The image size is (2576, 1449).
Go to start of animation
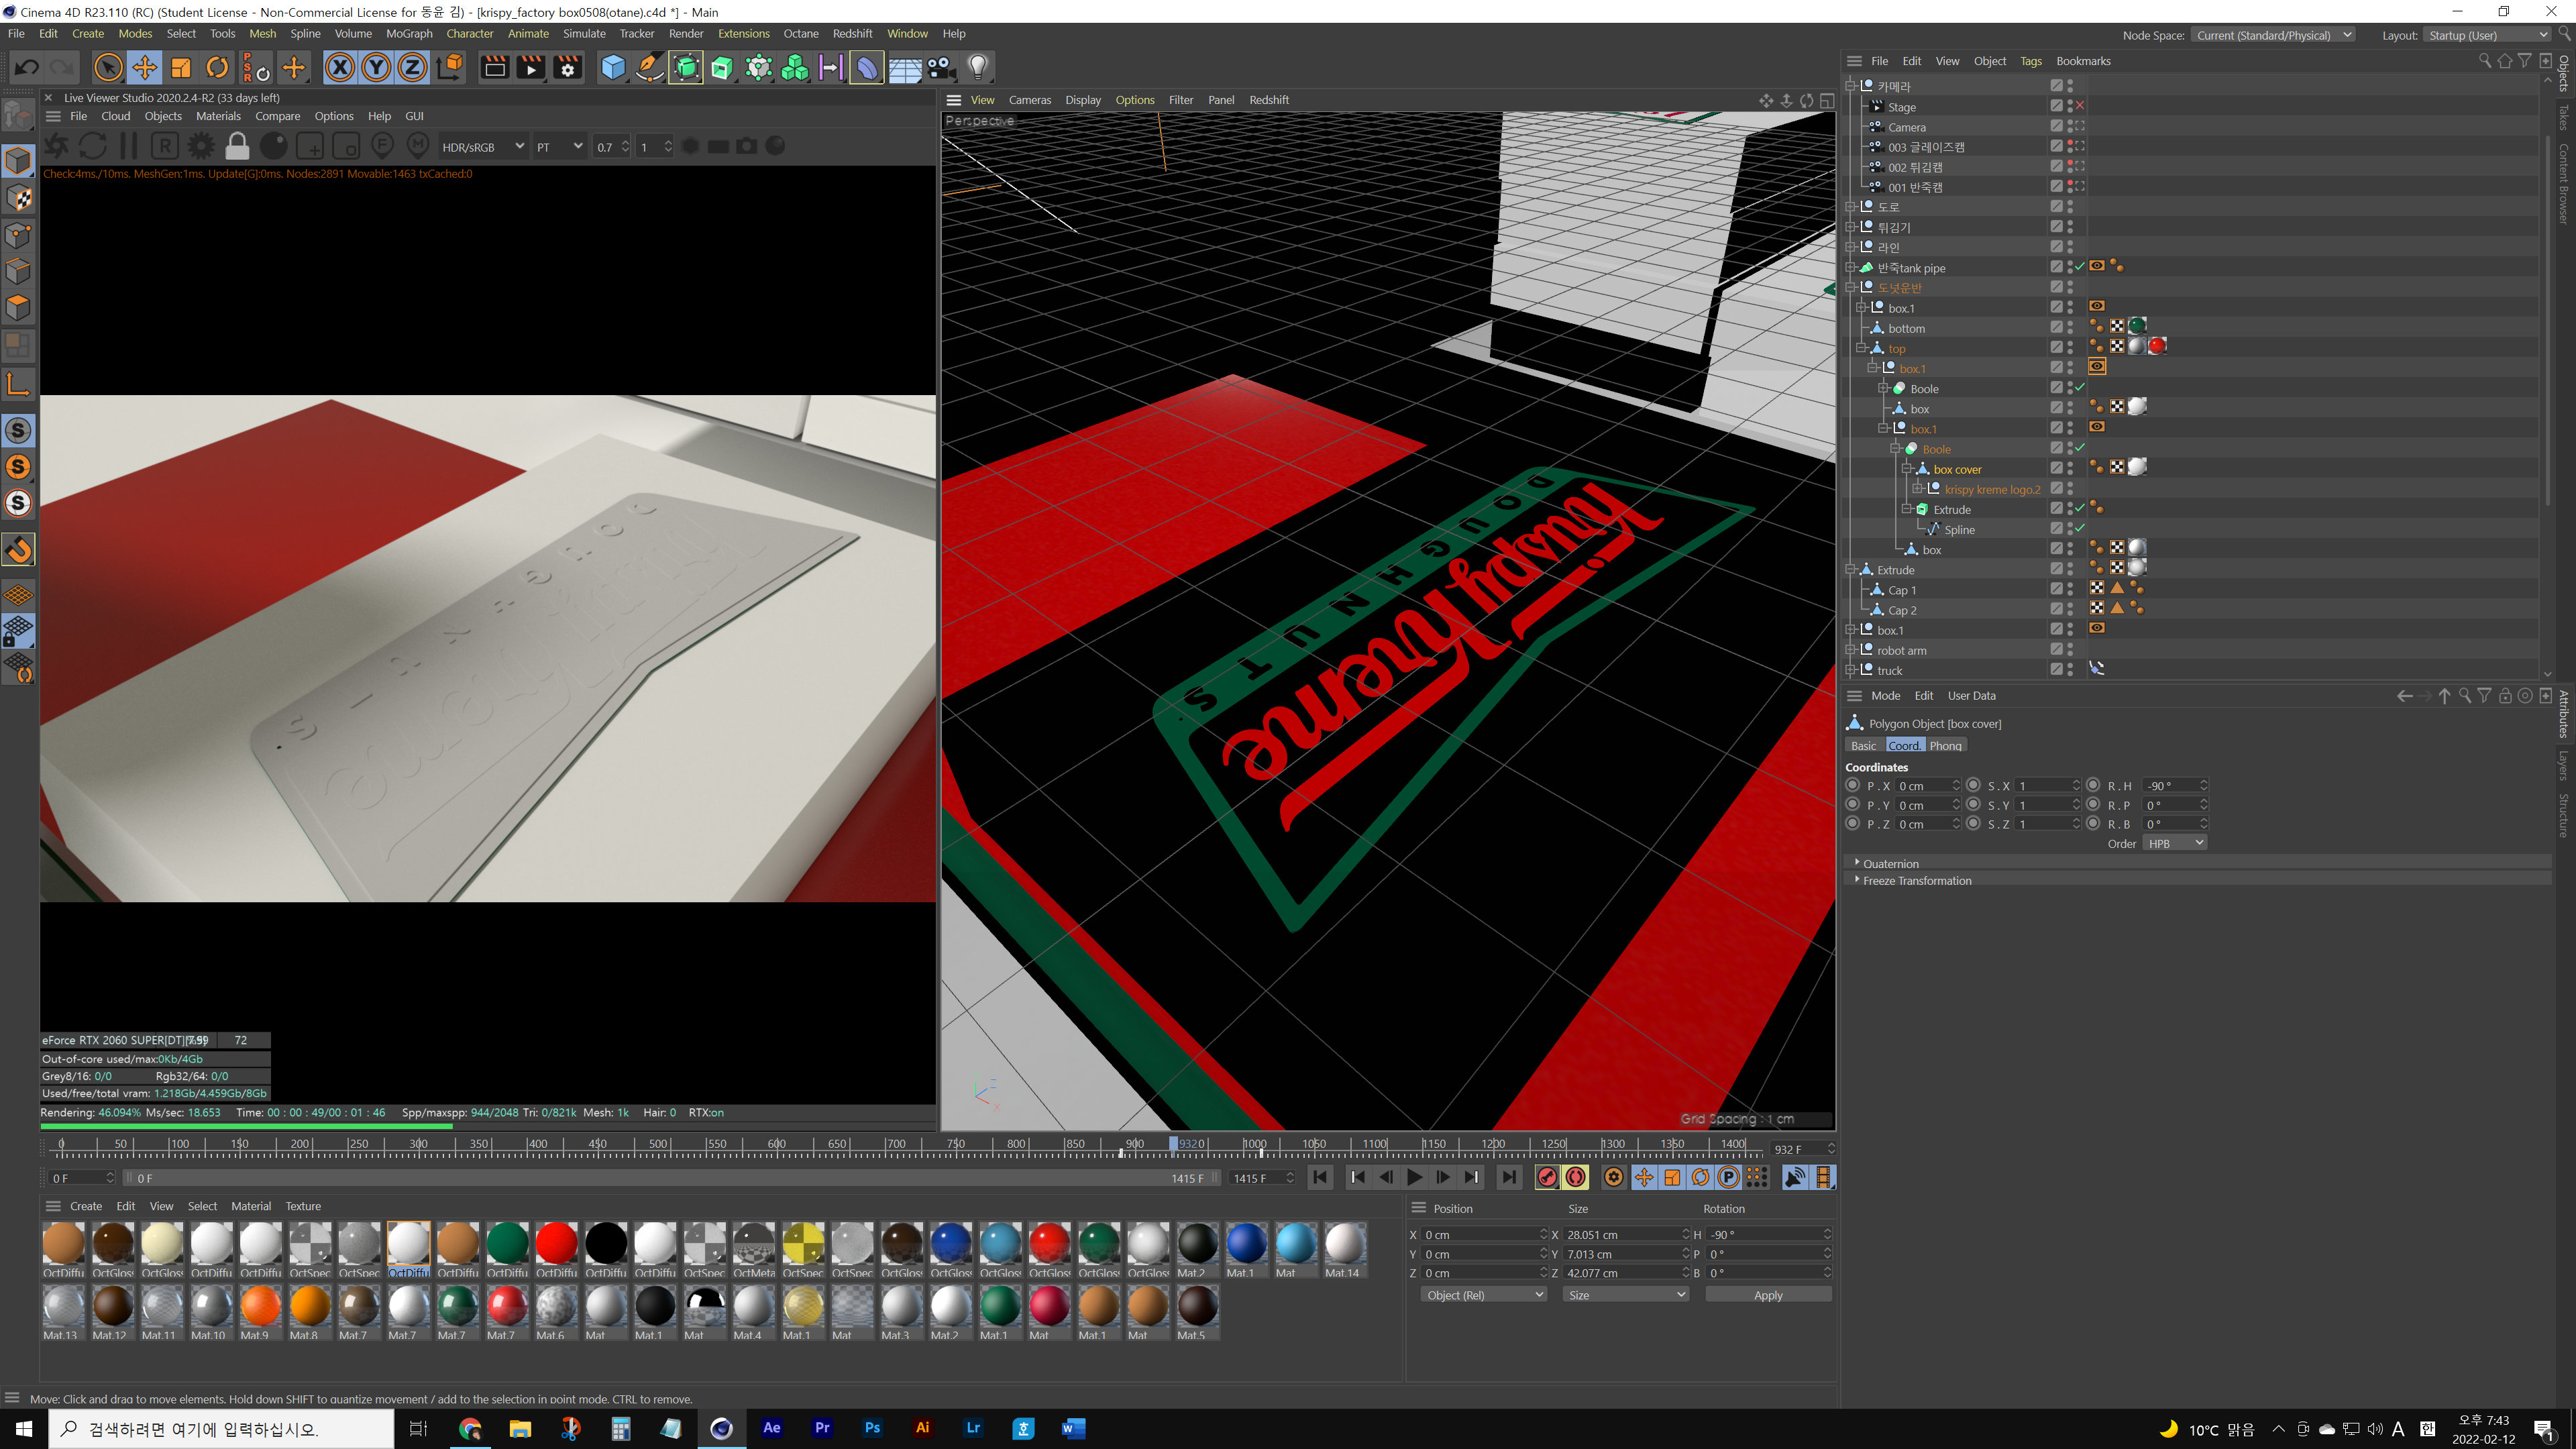1320,1177
